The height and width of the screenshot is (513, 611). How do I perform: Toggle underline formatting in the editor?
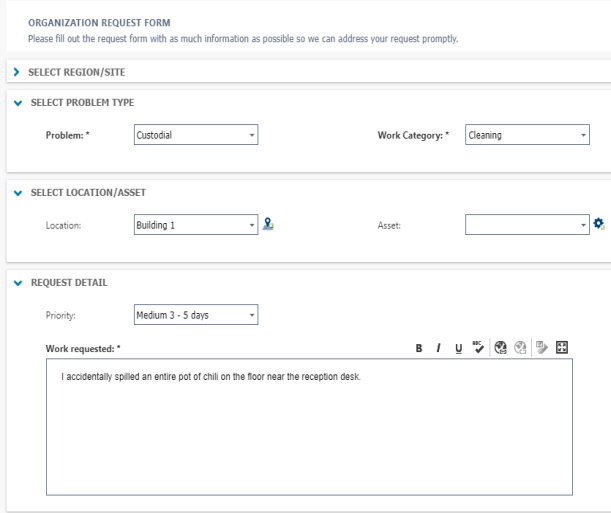(x=459, y=348)
